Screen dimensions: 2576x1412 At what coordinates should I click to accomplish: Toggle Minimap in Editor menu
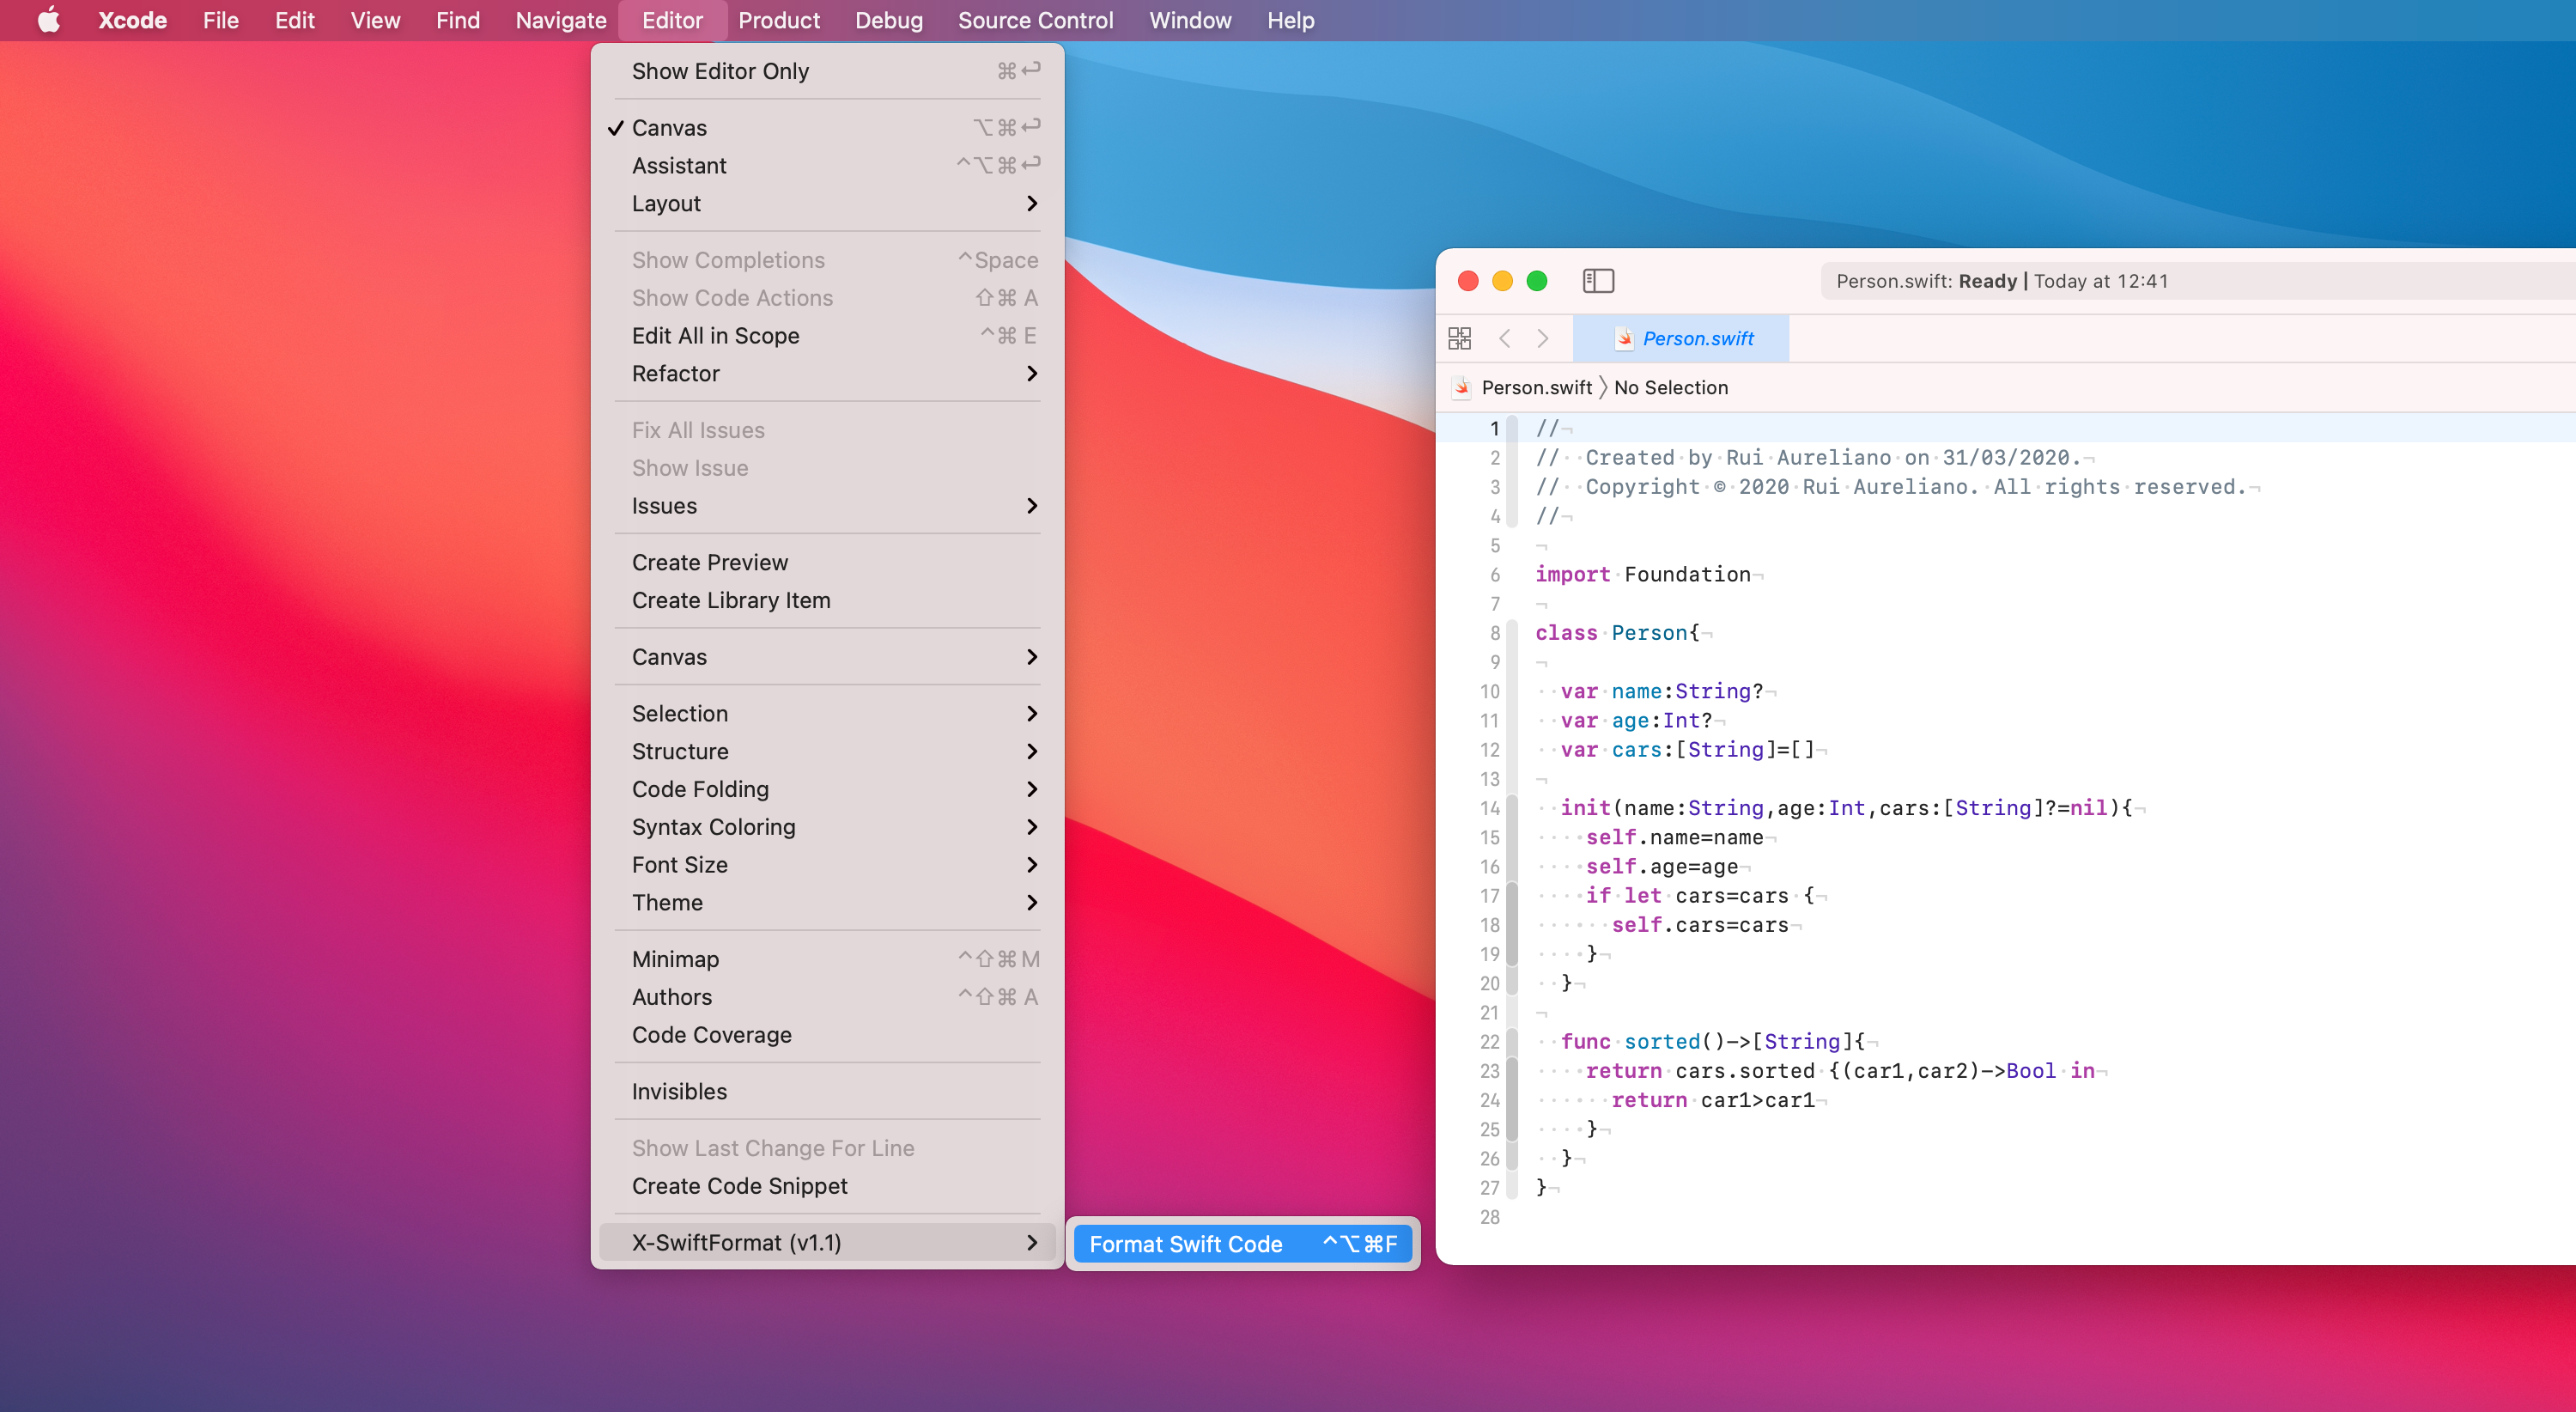[675, 959]
